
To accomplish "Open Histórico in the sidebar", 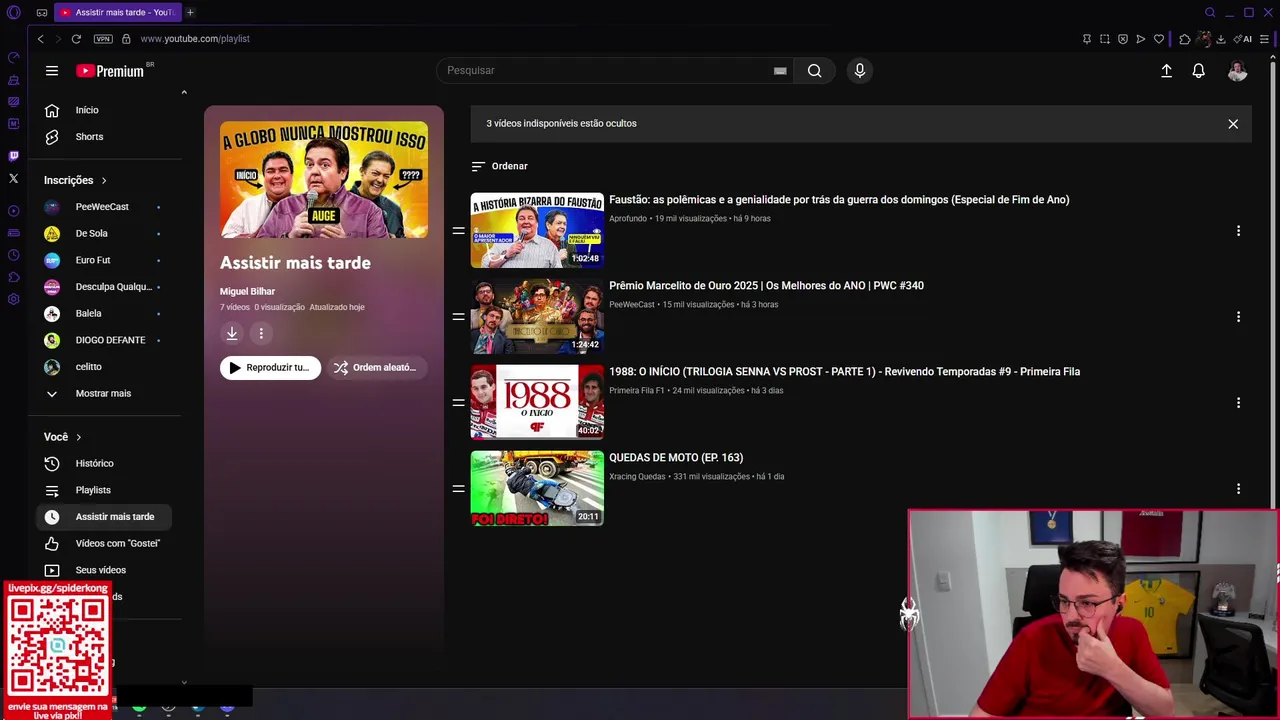I will (103, 464).
